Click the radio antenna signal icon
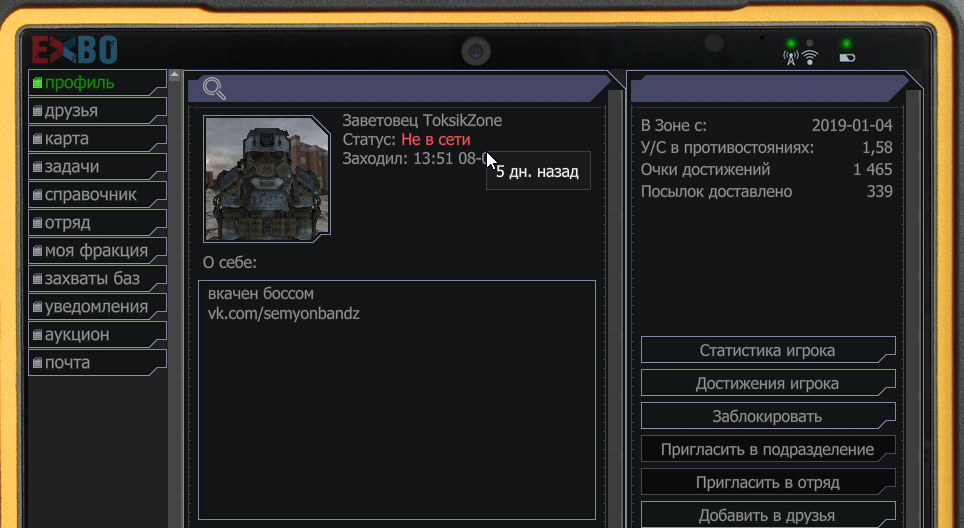Image resolution: width=964 pixels, height=528 pixels. point(791,58)
